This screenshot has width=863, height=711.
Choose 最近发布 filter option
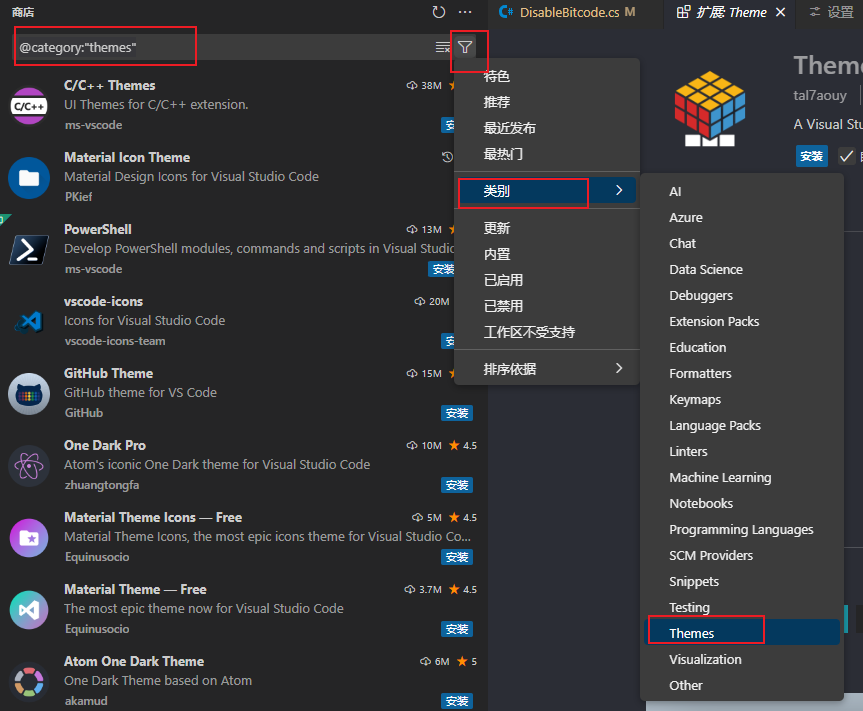[x=548, y=128]
